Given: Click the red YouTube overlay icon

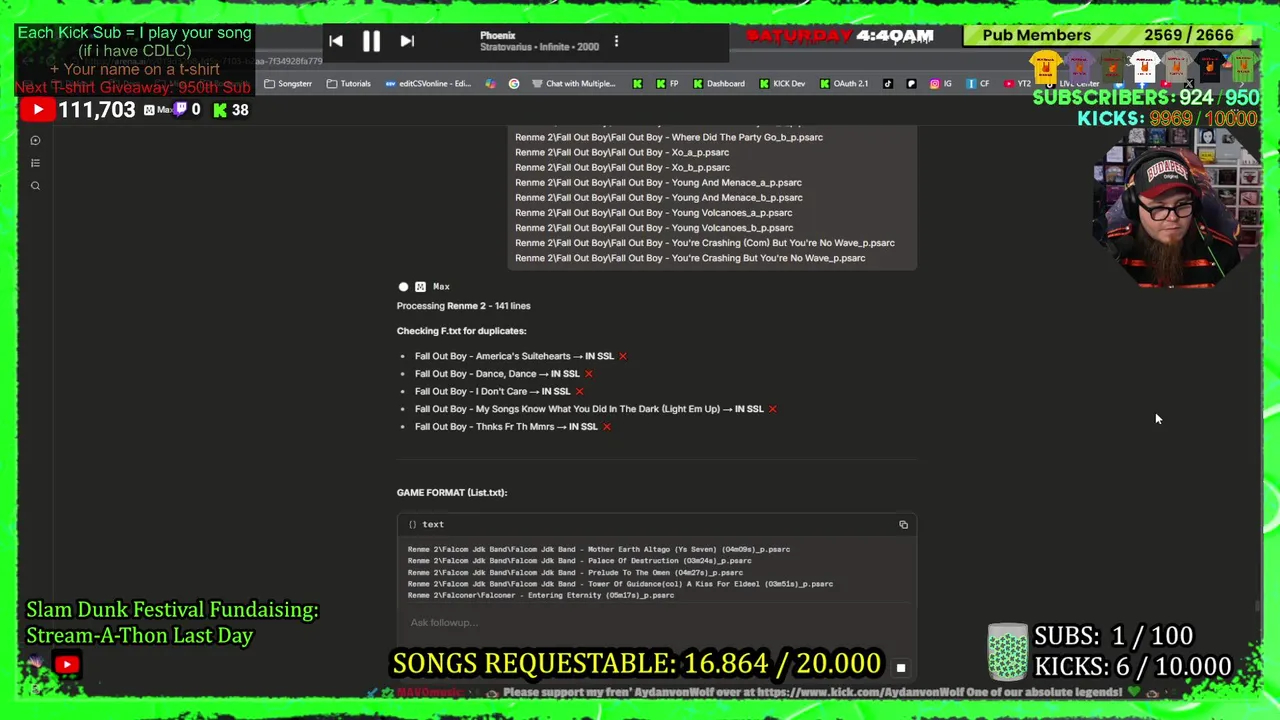Looking at the screenshot, I should tap(37, 110).
